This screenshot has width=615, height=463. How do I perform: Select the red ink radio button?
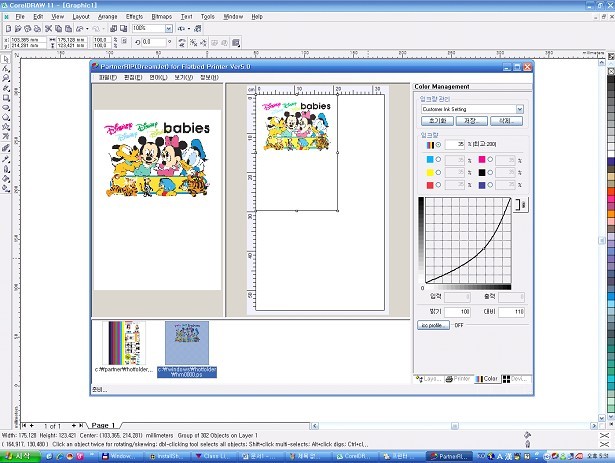point(439,185)
